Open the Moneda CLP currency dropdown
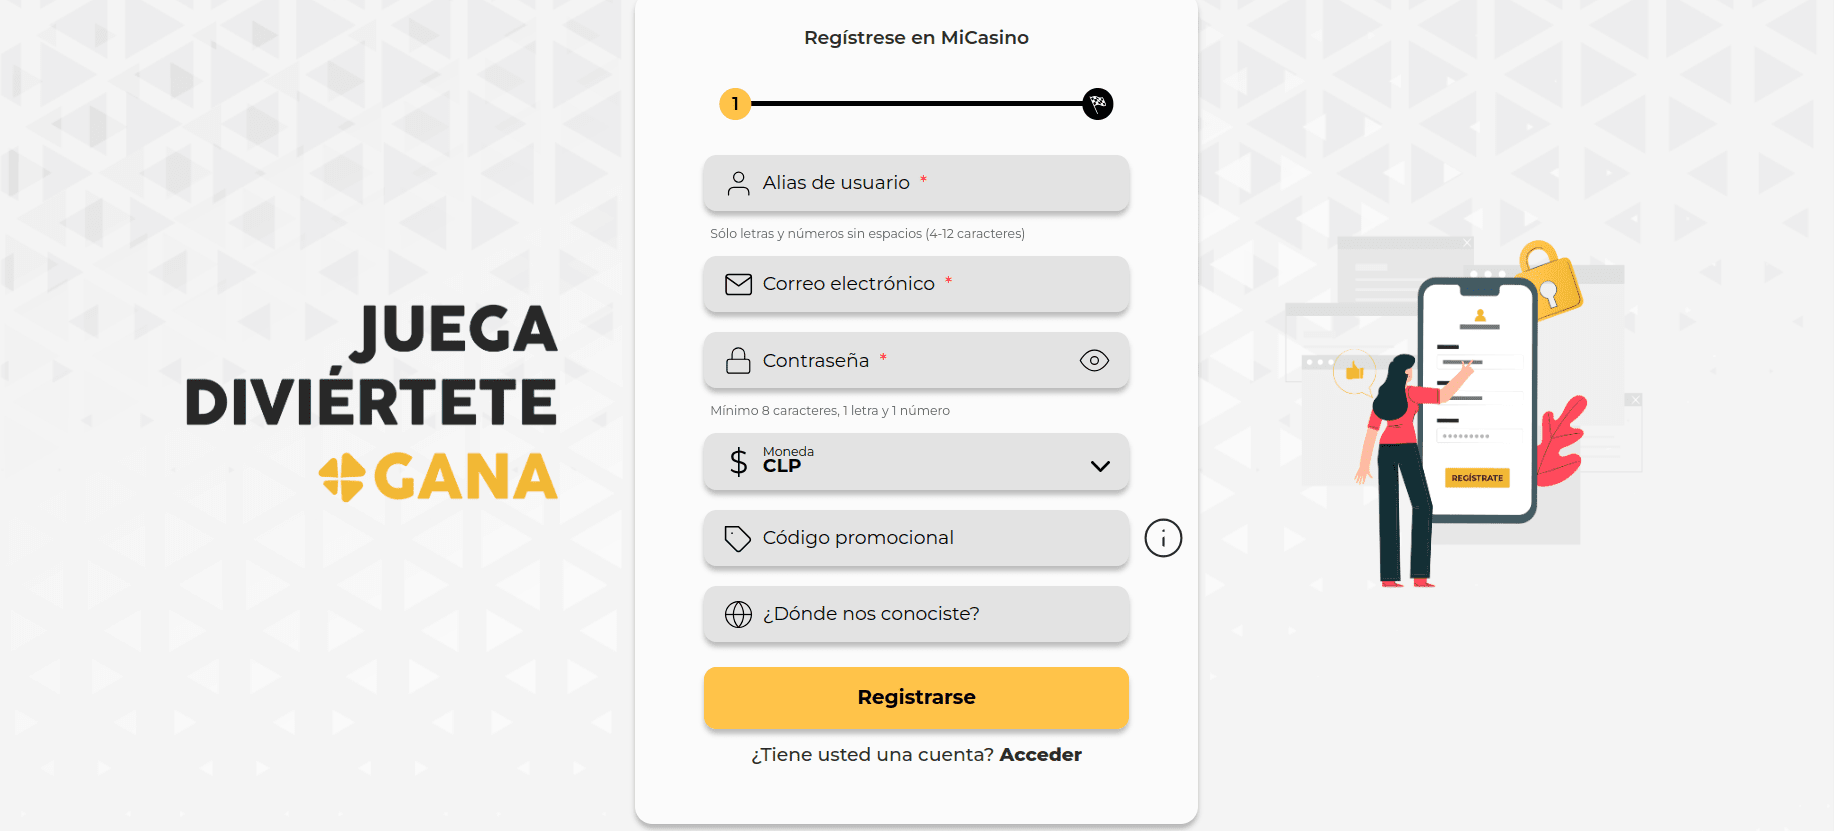This screenshot has width=1834, height=831. point(915,462)
